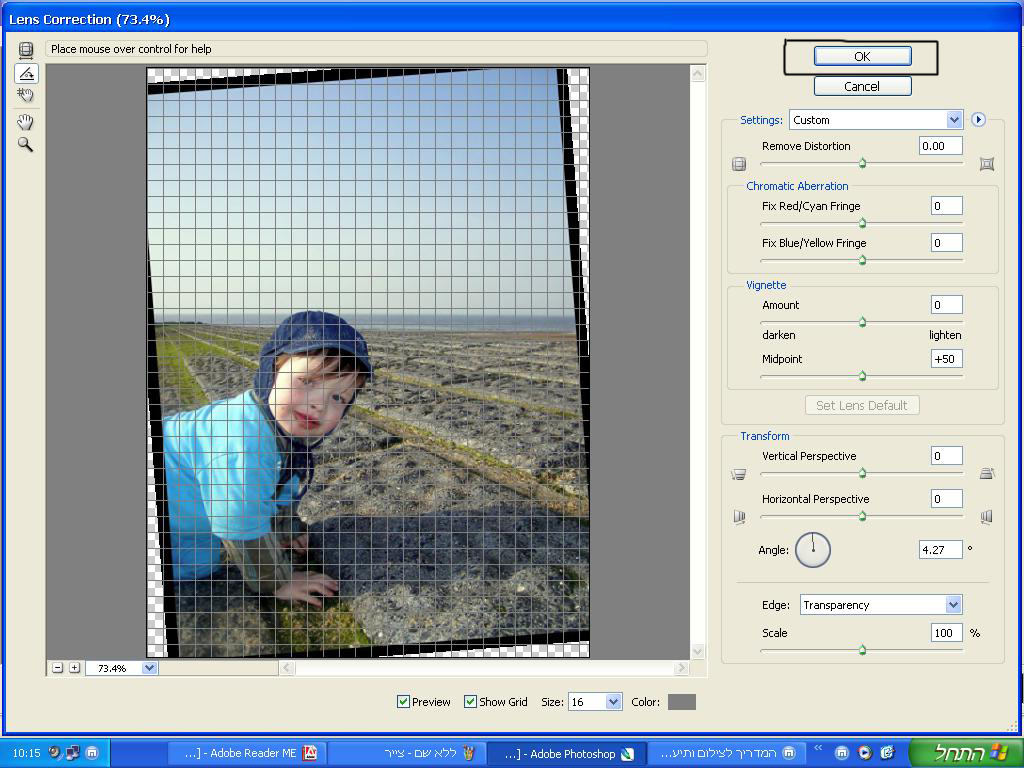Click left Horizontal Perspective icon
The width and height of the screenshot is (1024, 768).
coord(739,517)
